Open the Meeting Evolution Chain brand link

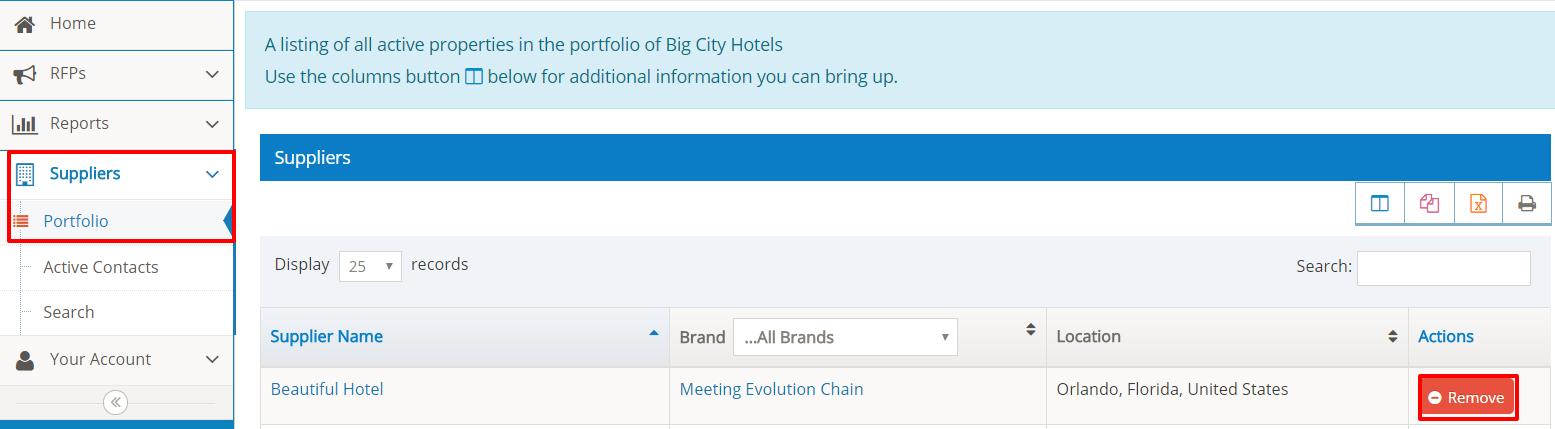point(771,389)
